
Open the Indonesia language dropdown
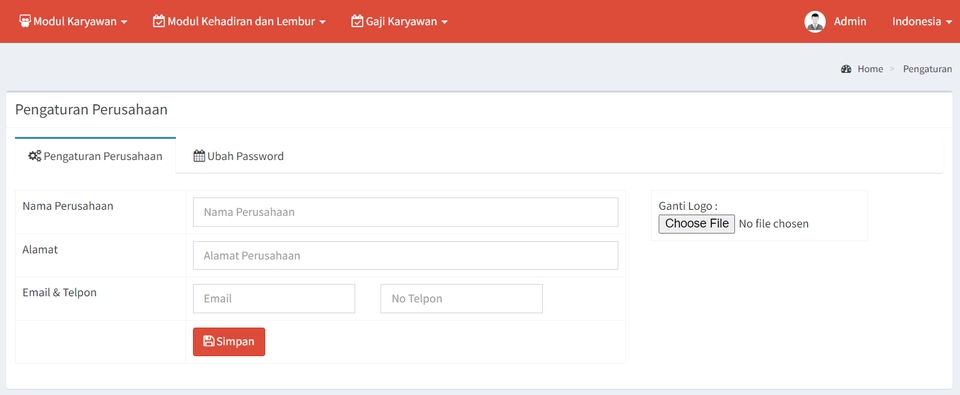[921, 21]
